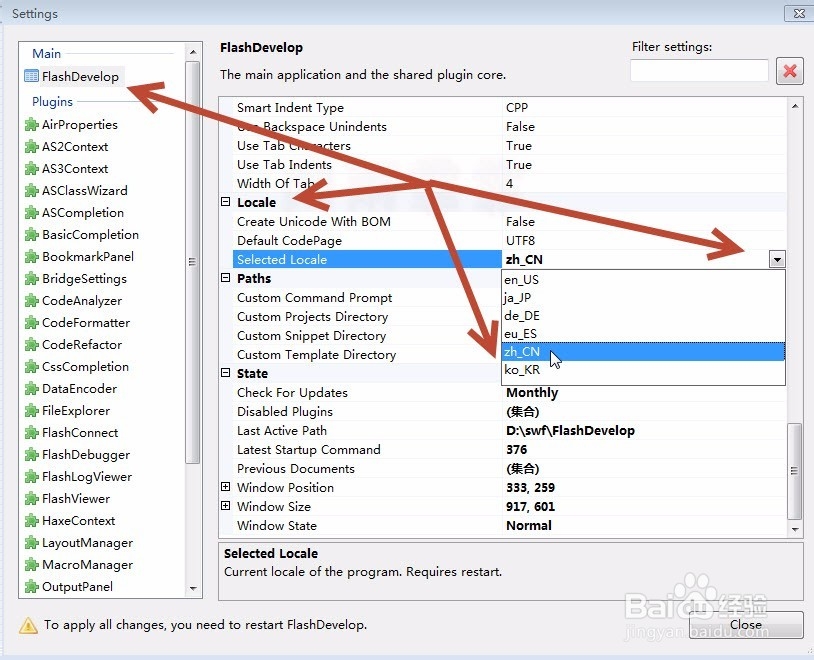This screenshot has width=814, height=660.
Task: Click plugin list scrollbar down arrow
Action: point(193,588)
